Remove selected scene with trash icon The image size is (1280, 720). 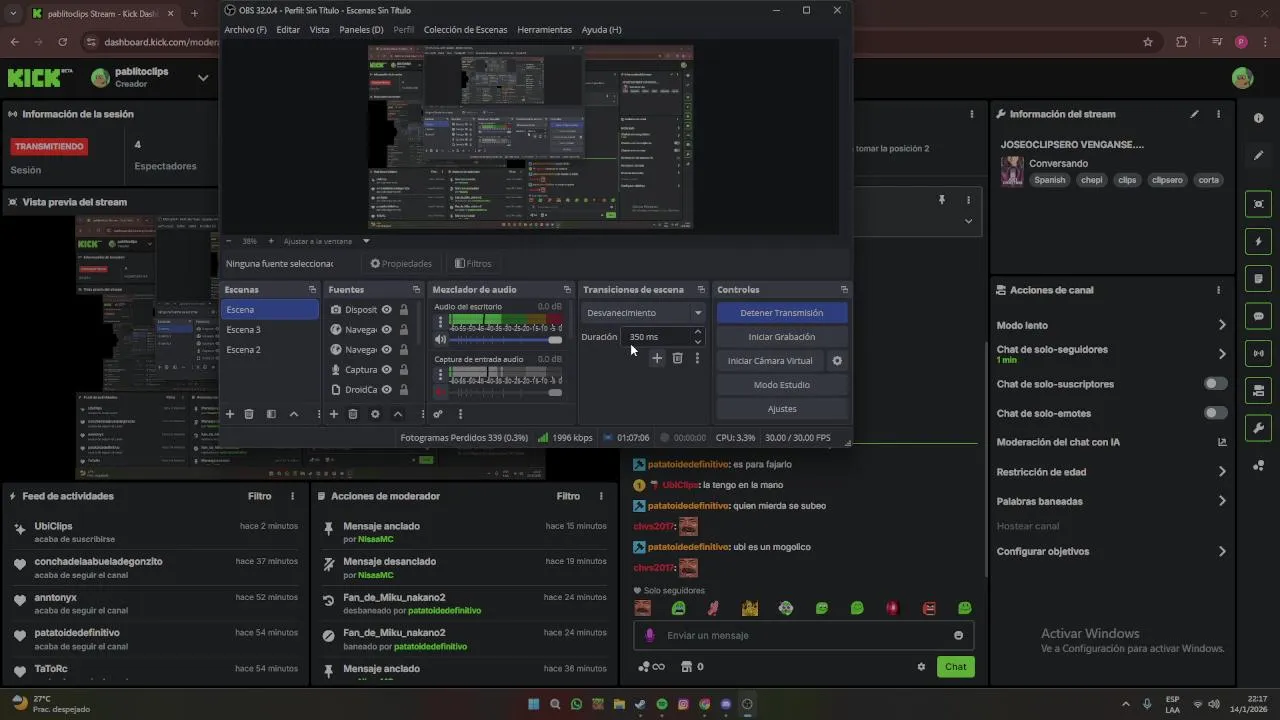coord(249,414)
